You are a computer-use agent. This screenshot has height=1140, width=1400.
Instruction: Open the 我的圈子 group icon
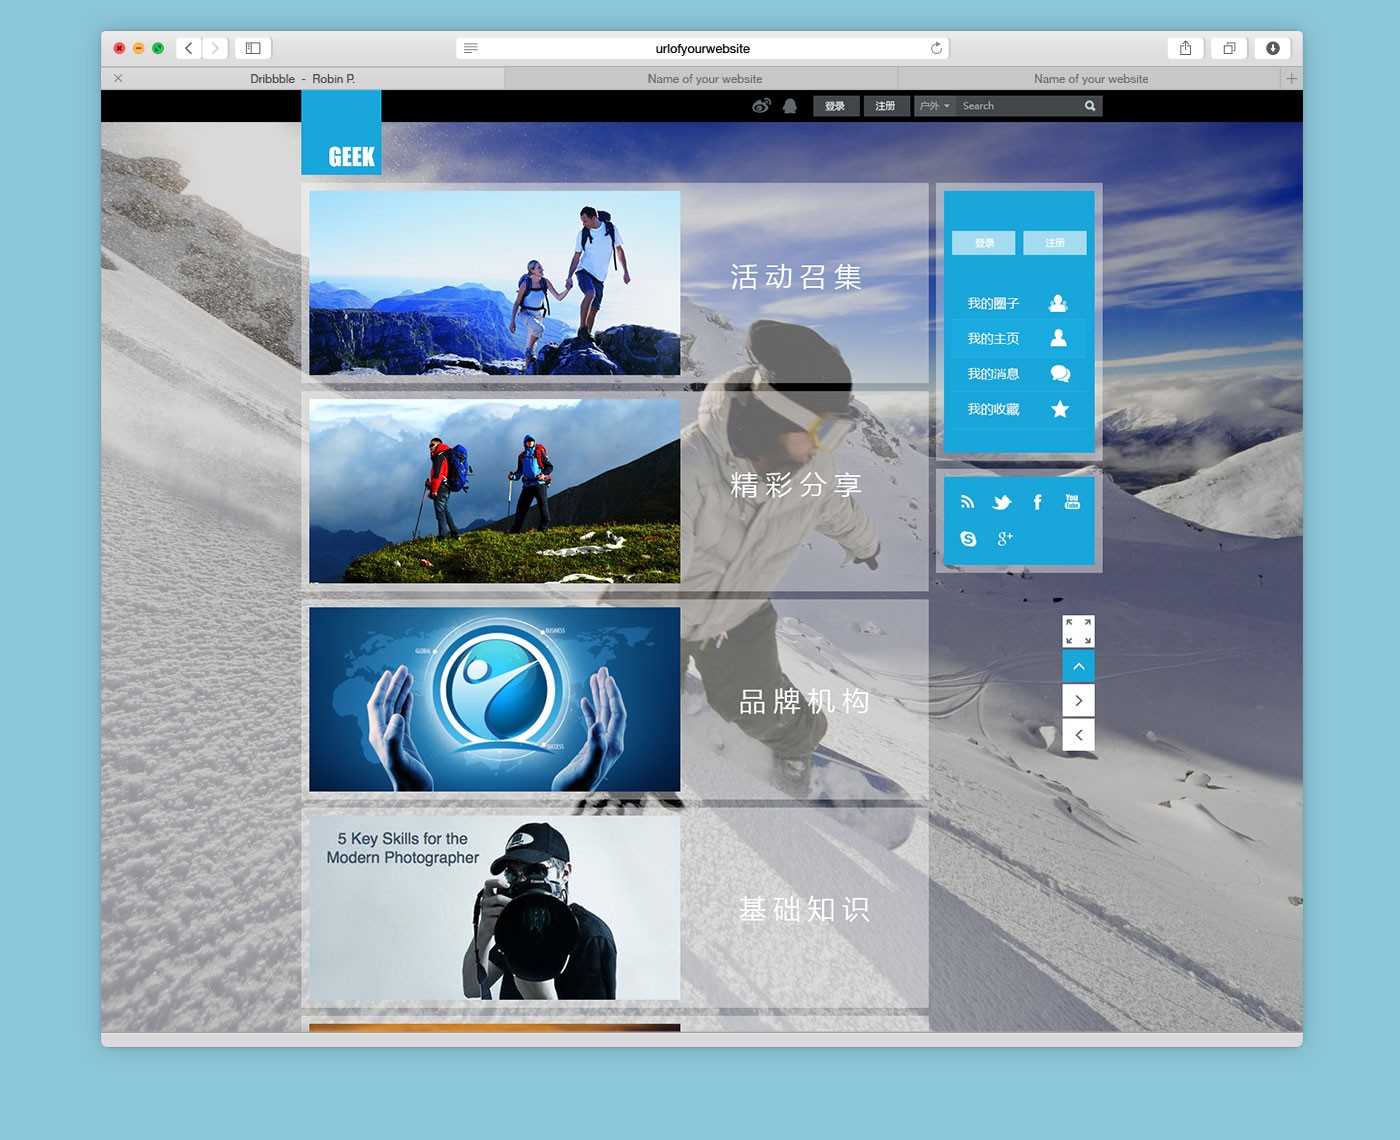coord(1059,303)
